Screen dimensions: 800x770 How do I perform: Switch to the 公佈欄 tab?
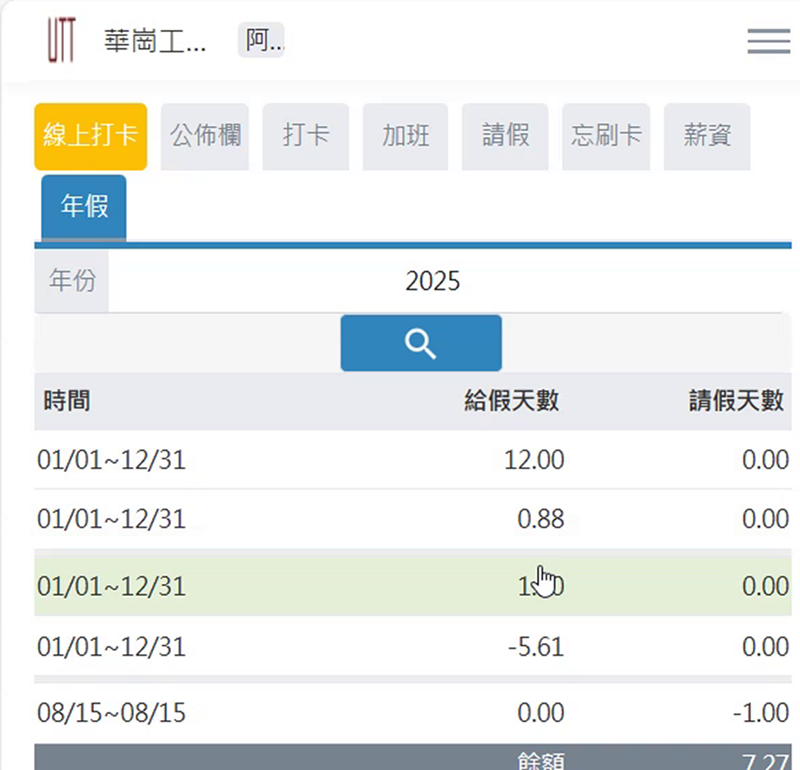(x=205, y=136)
